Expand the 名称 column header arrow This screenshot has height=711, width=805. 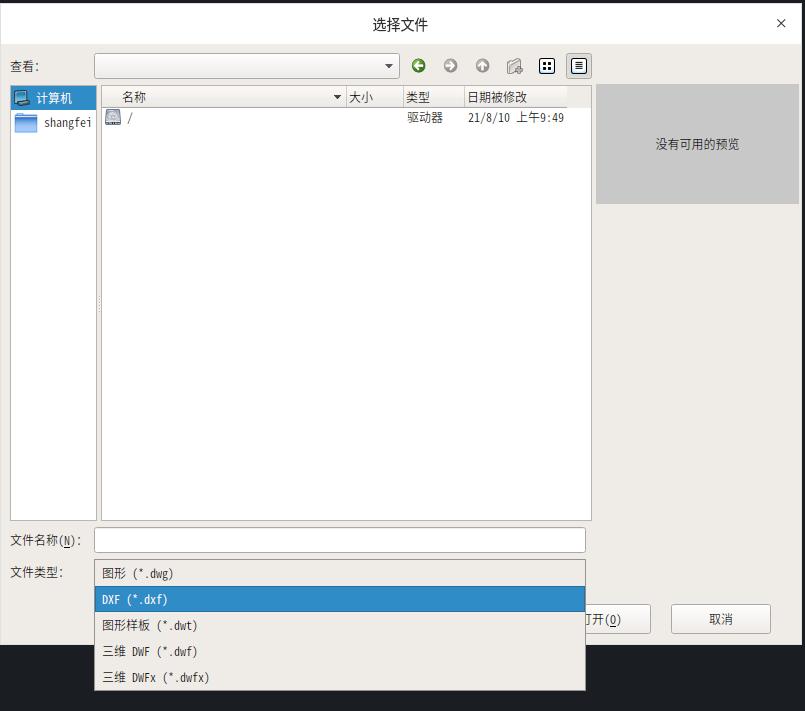[x=338, y=97]
